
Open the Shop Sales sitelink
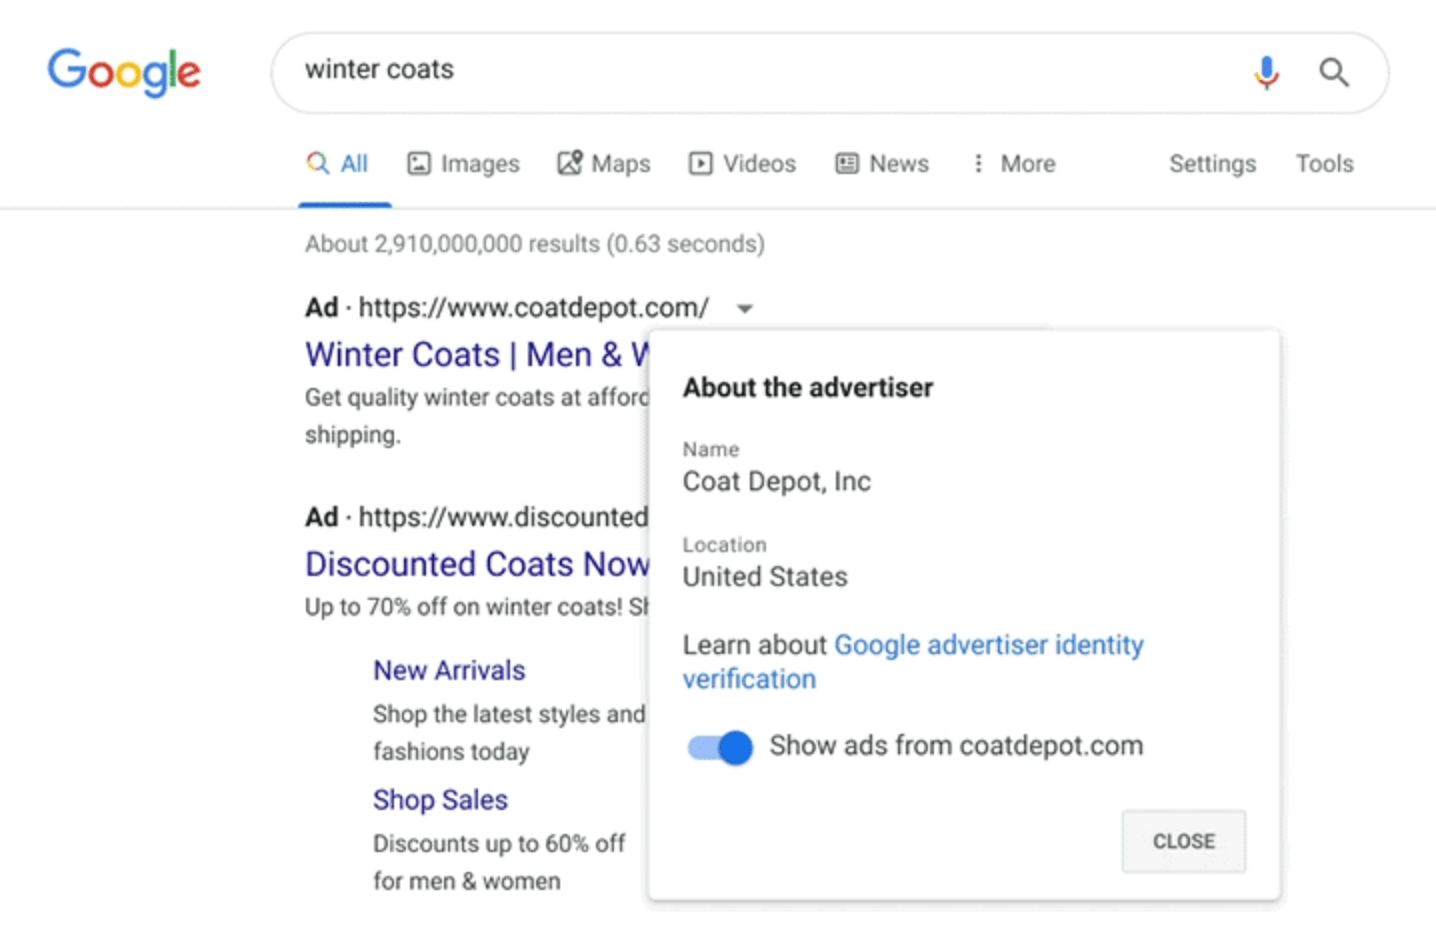440,800
